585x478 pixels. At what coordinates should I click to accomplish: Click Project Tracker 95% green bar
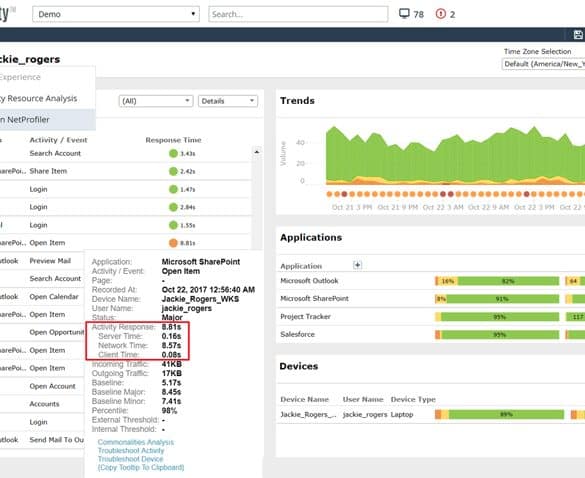[x=500, y=317]
